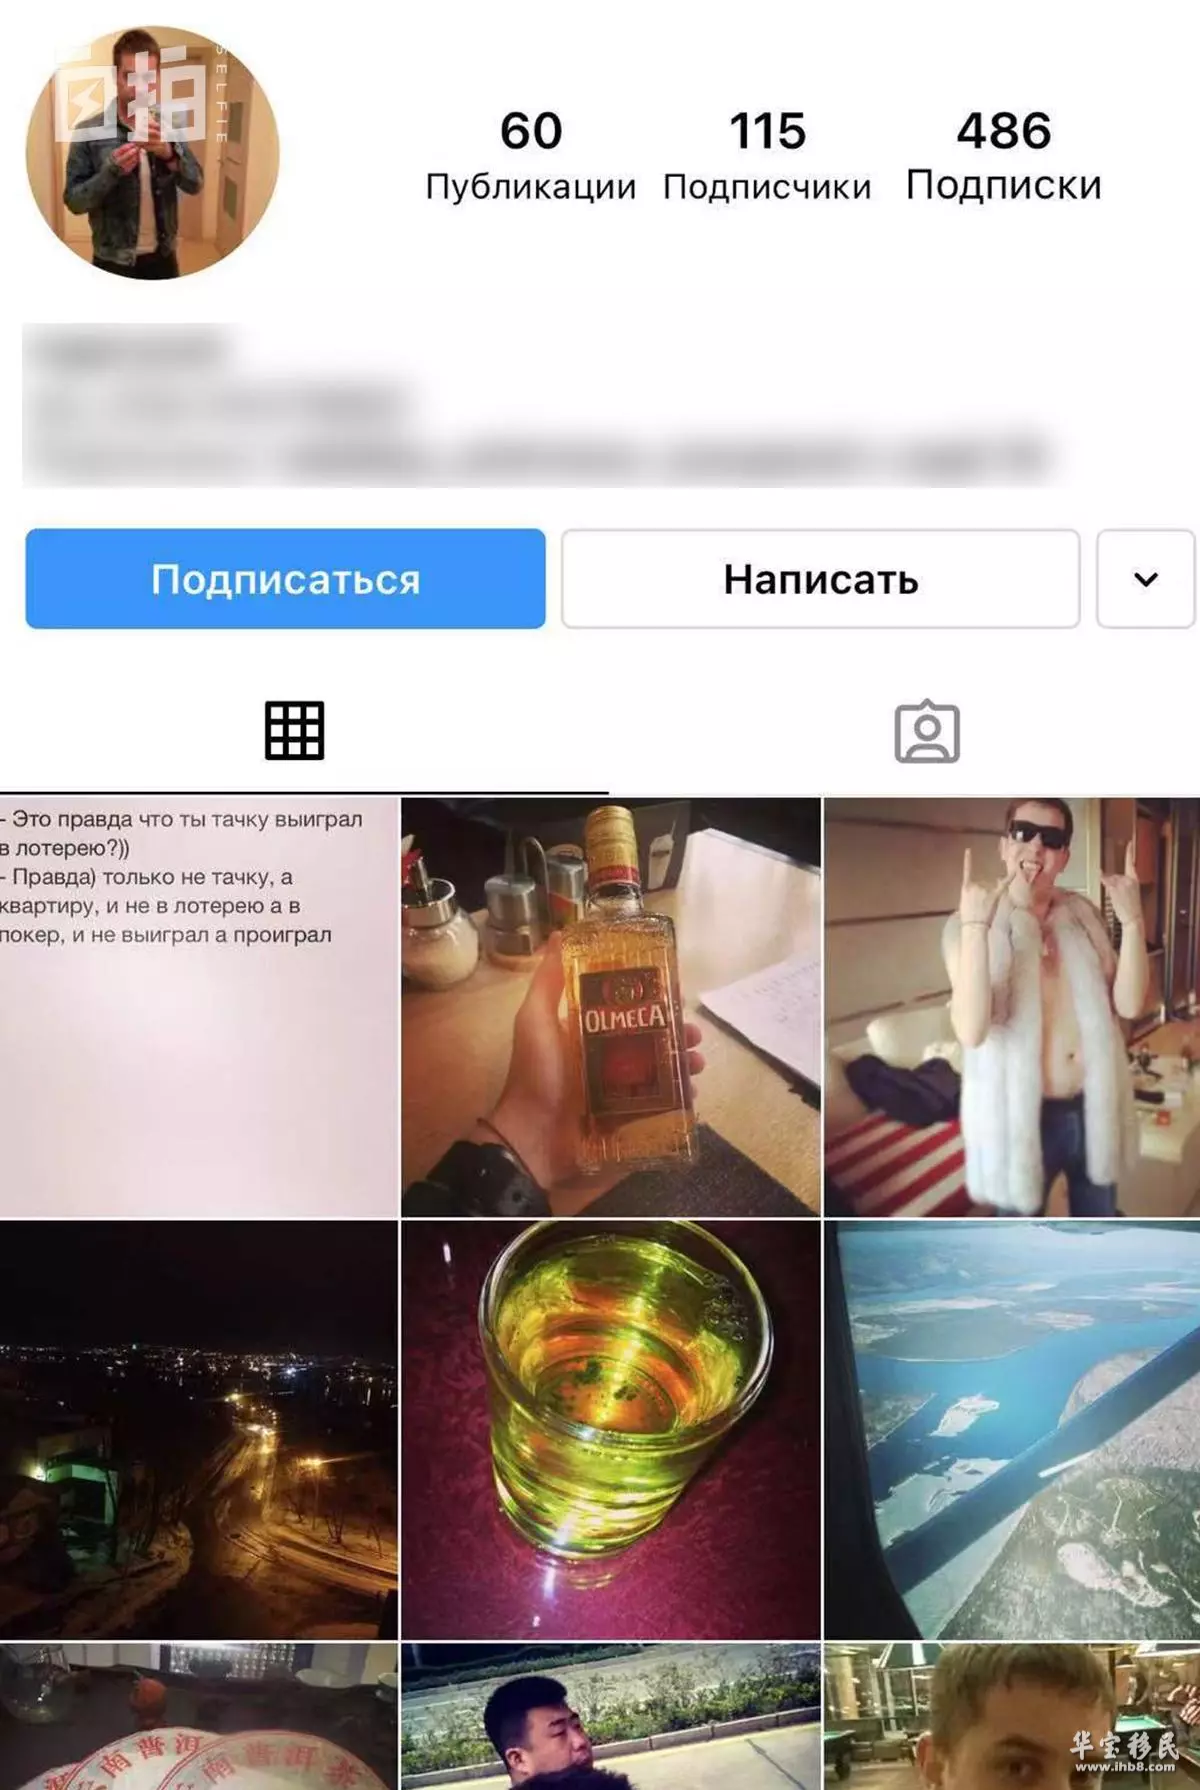Open the dark-haired man outdoors photo
This screenshot has width=1200, height=1790.
[610, 1716]
